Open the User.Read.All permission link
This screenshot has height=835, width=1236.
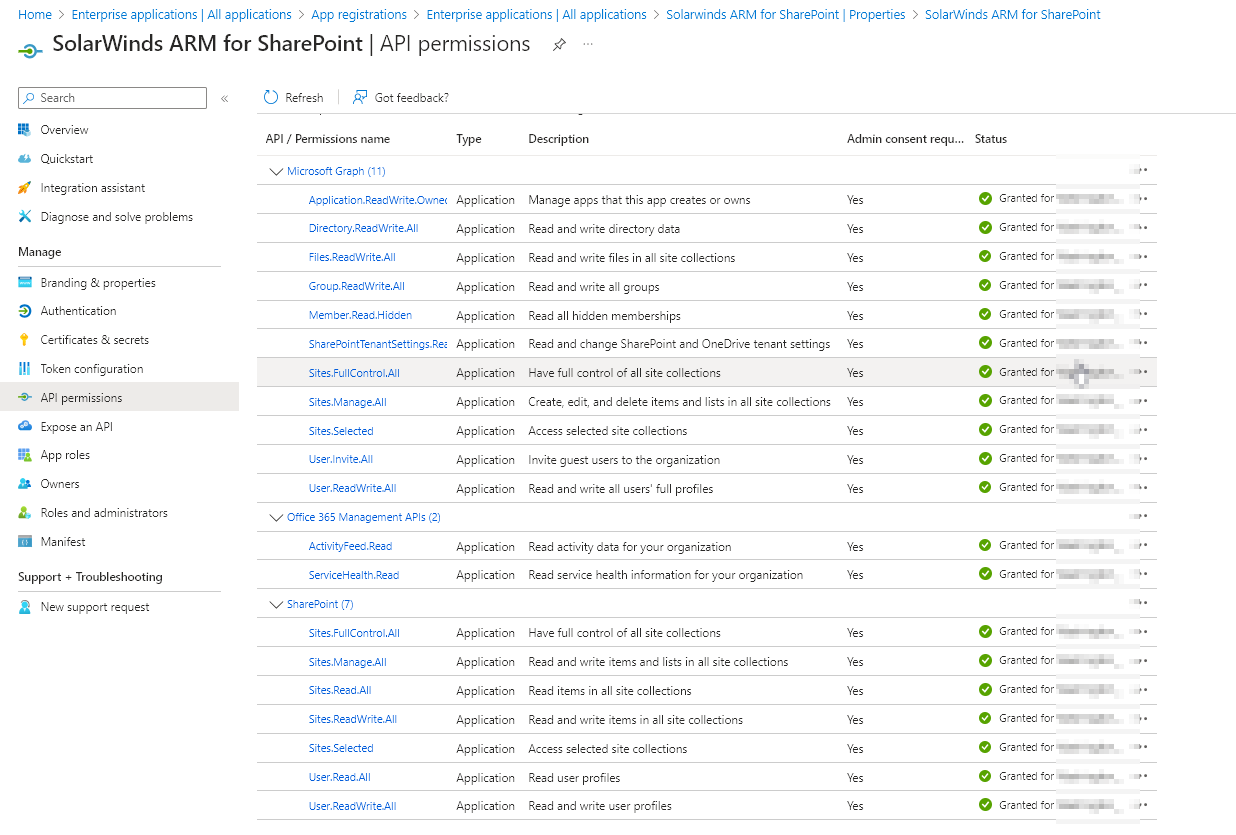coord(340,778)
